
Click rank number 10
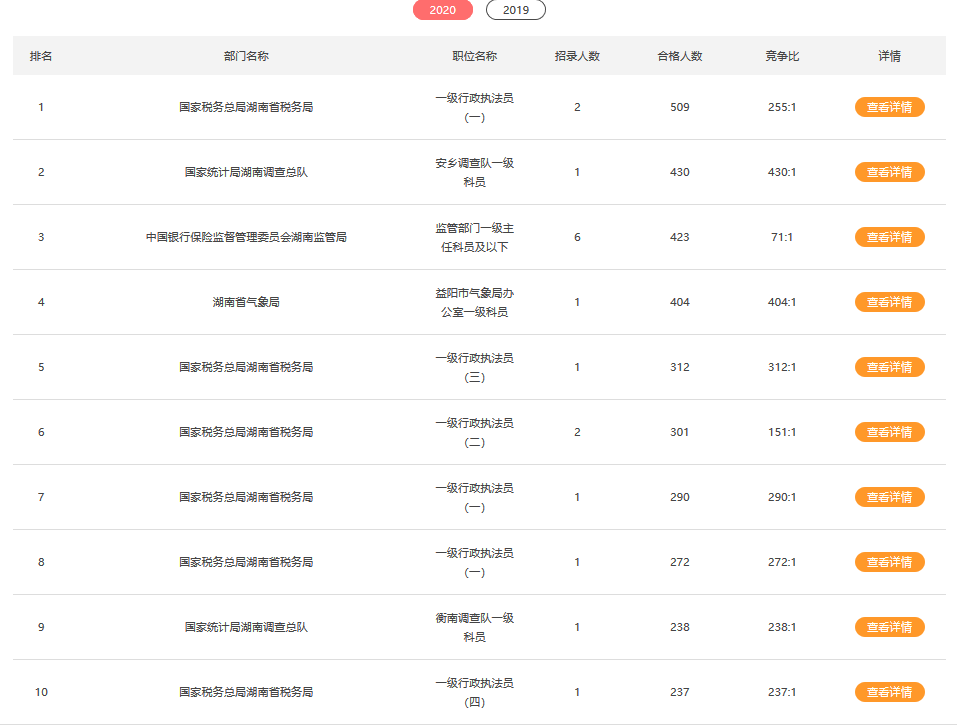pos(41,692)
